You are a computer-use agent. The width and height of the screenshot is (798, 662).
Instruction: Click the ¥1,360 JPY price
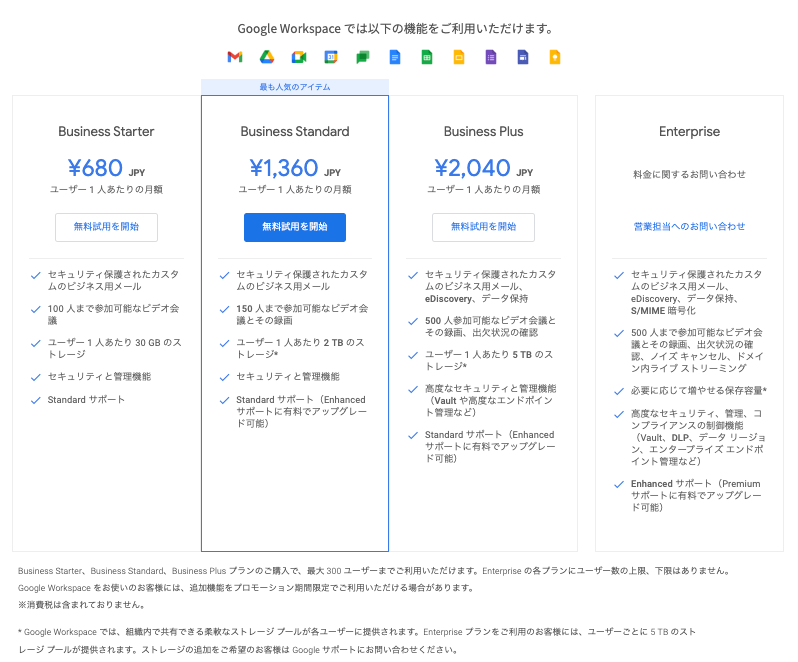[295, 168]
